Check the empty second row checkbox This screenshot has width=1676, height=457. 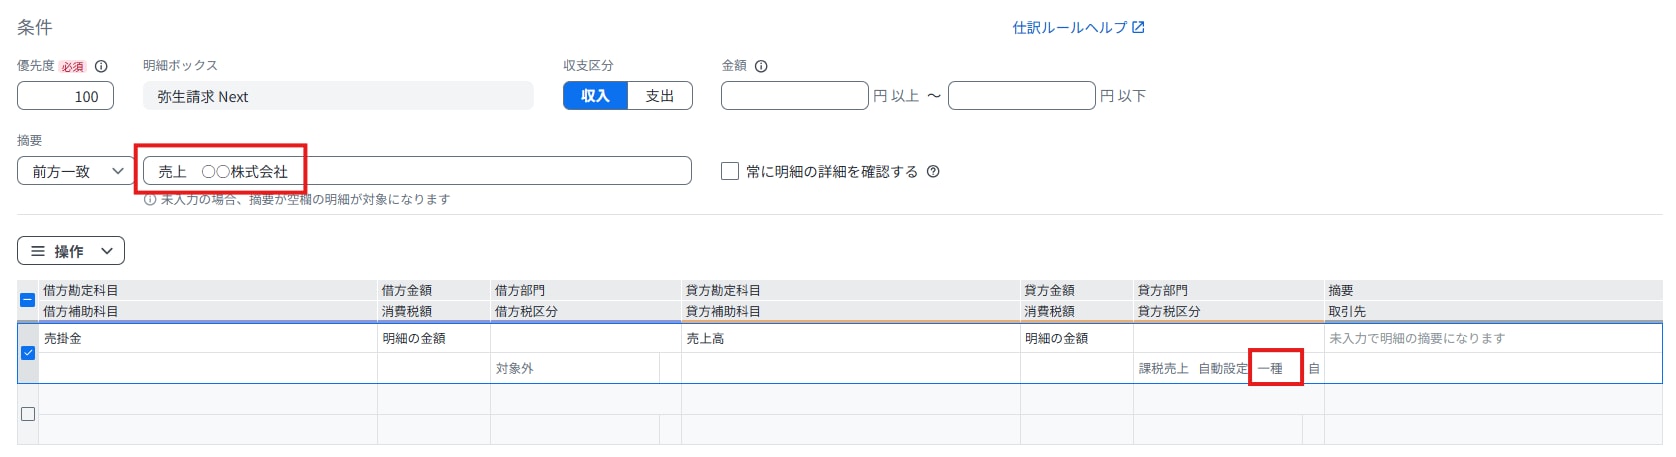[28, 414]
